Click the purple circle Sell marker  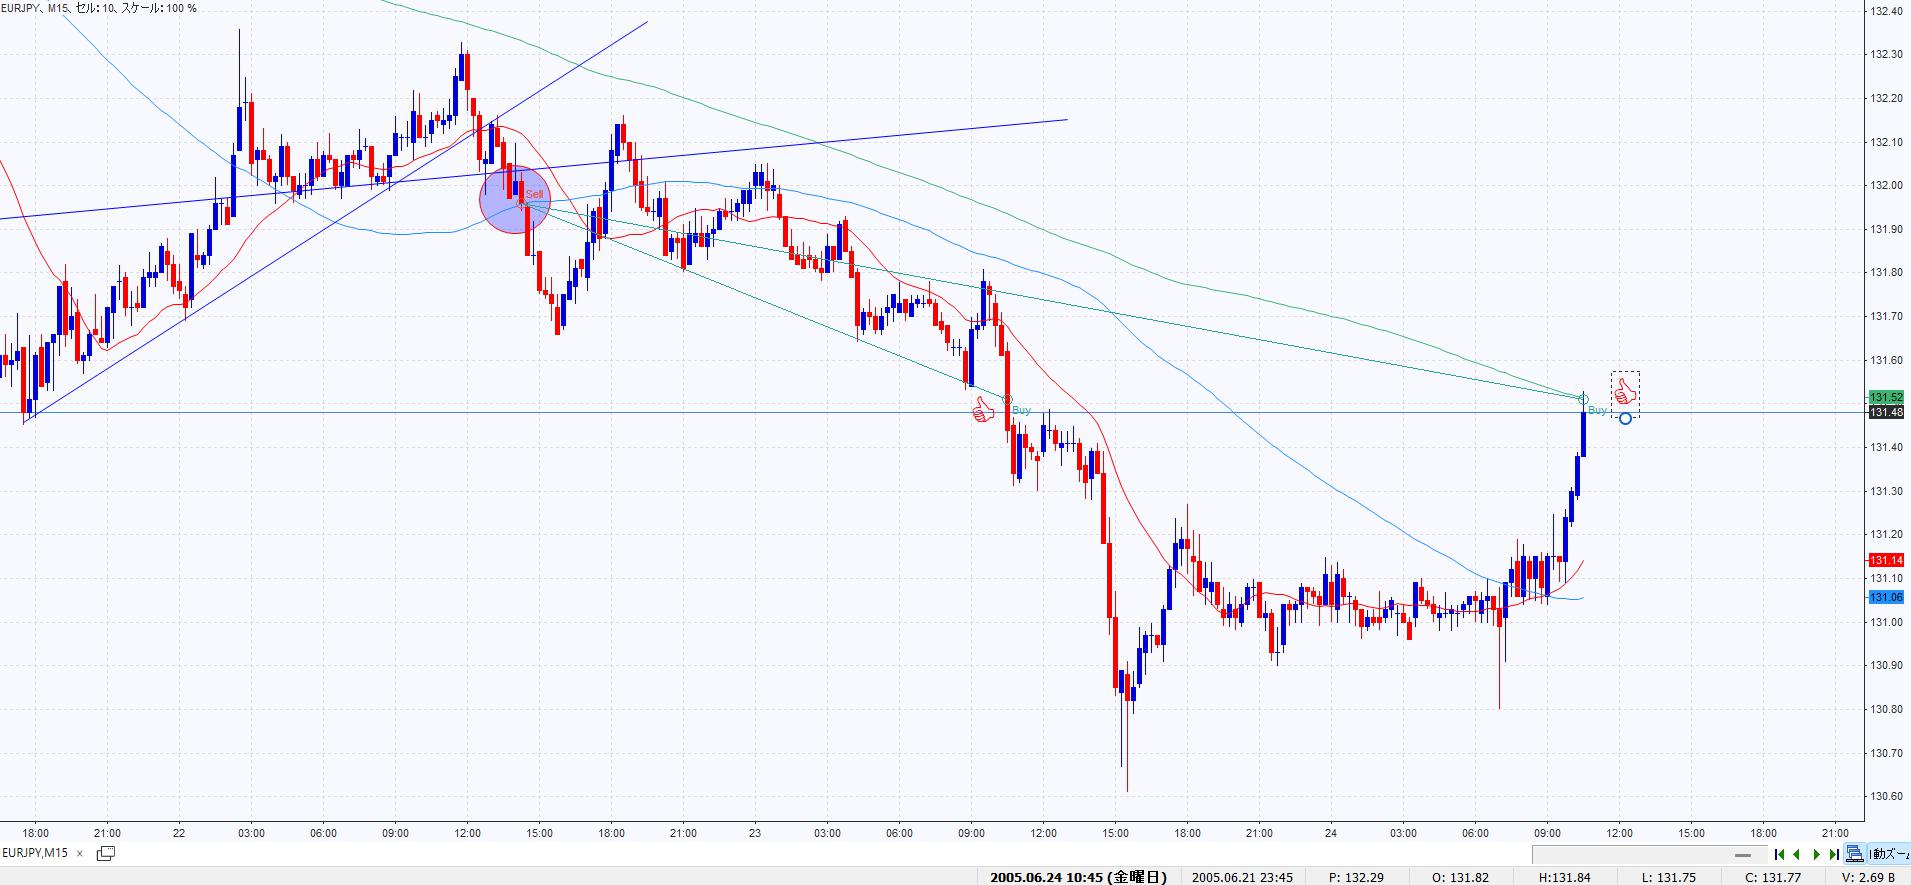[514, 200]
